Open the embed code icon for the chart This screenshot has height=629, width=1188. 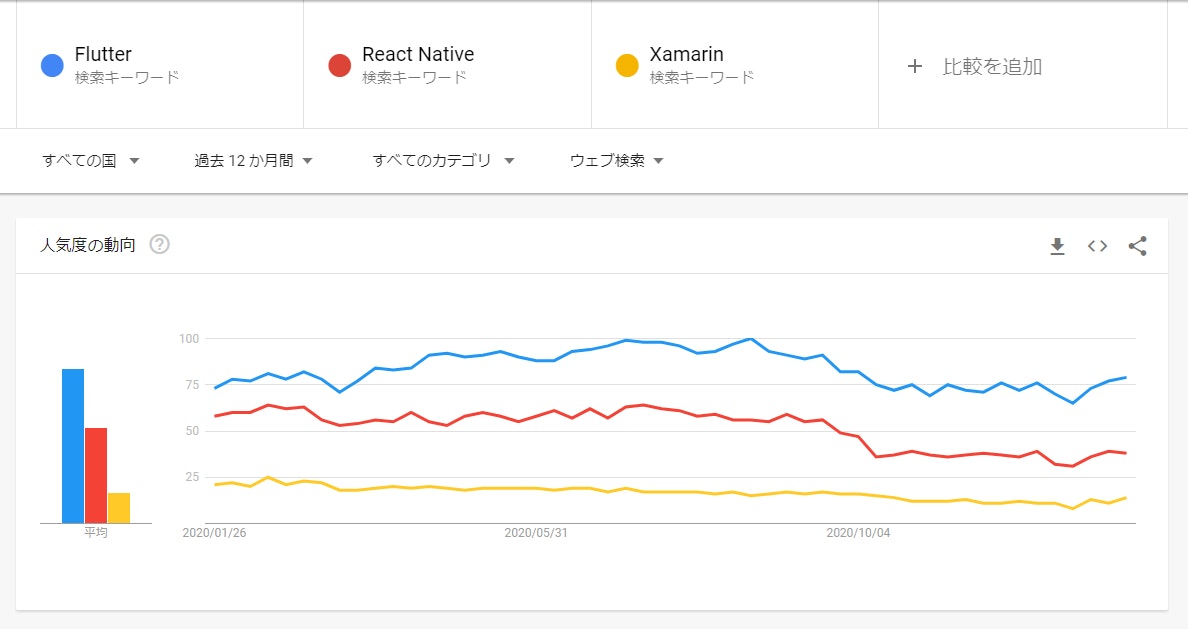(x=1097, y=245)
